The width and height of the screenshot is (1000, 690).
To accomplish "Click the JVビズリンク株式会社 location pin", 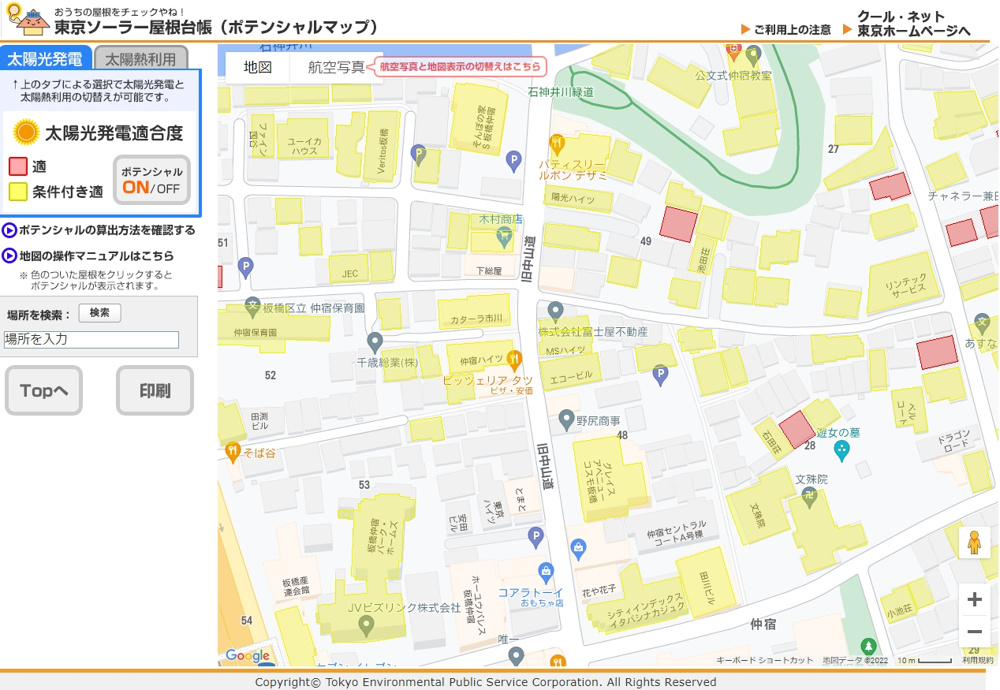I will 366,626.
